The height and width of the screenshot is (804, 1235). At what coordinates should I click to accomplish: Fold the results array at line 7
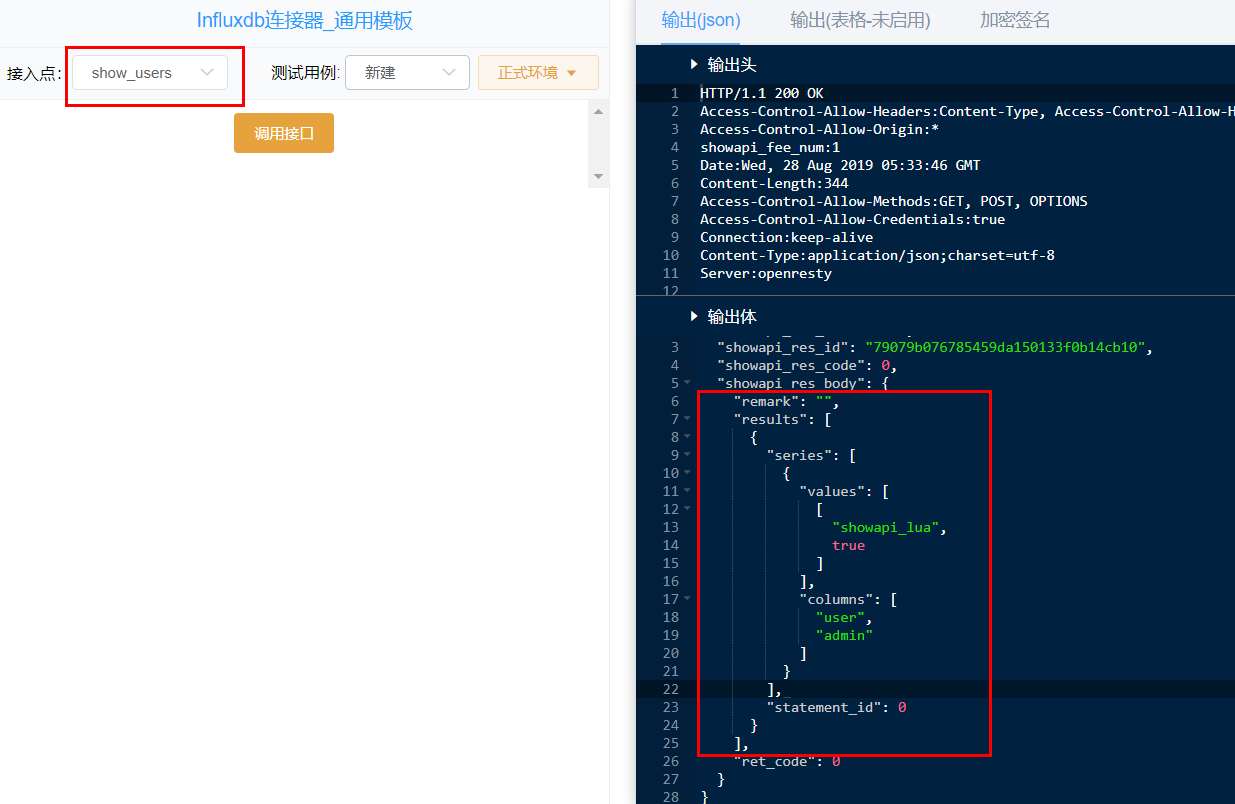(x=687, y=419)
